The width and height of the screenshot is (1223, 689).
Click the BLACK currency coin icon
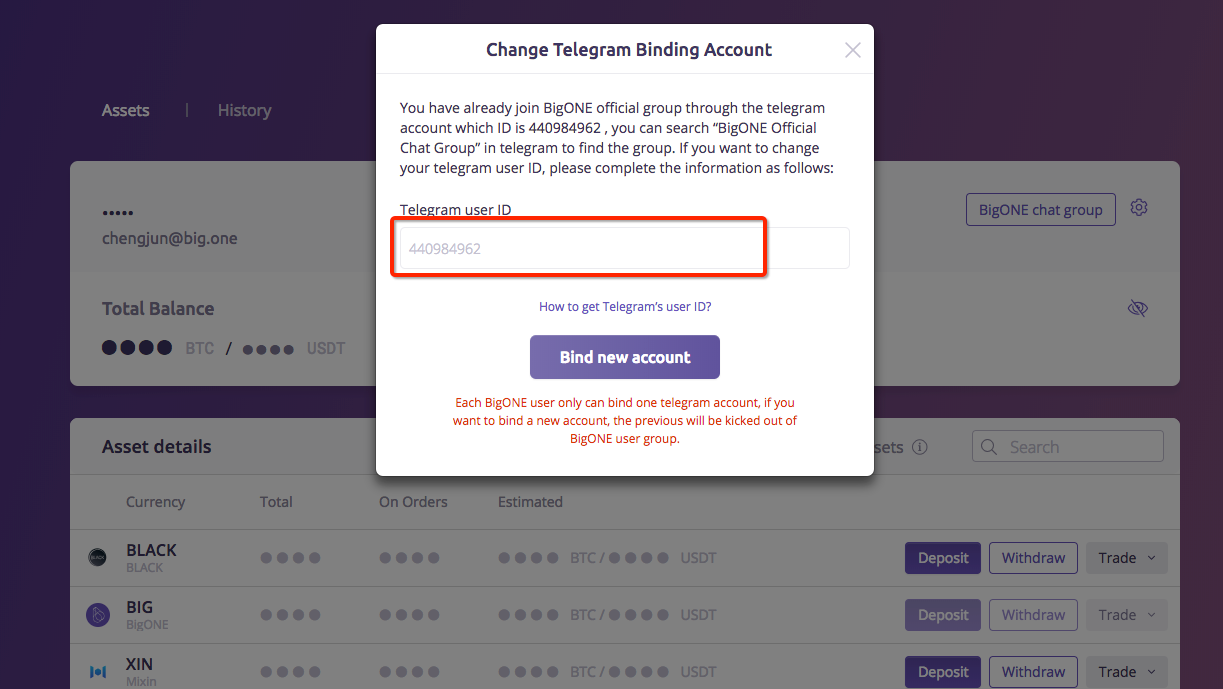click(x=97, y=558)
